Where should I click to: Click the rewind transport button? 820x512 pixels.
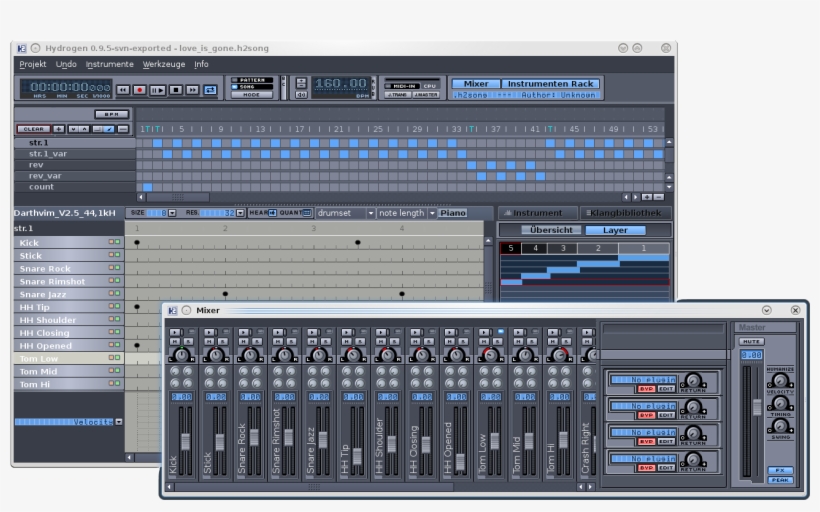click(123, 90)
